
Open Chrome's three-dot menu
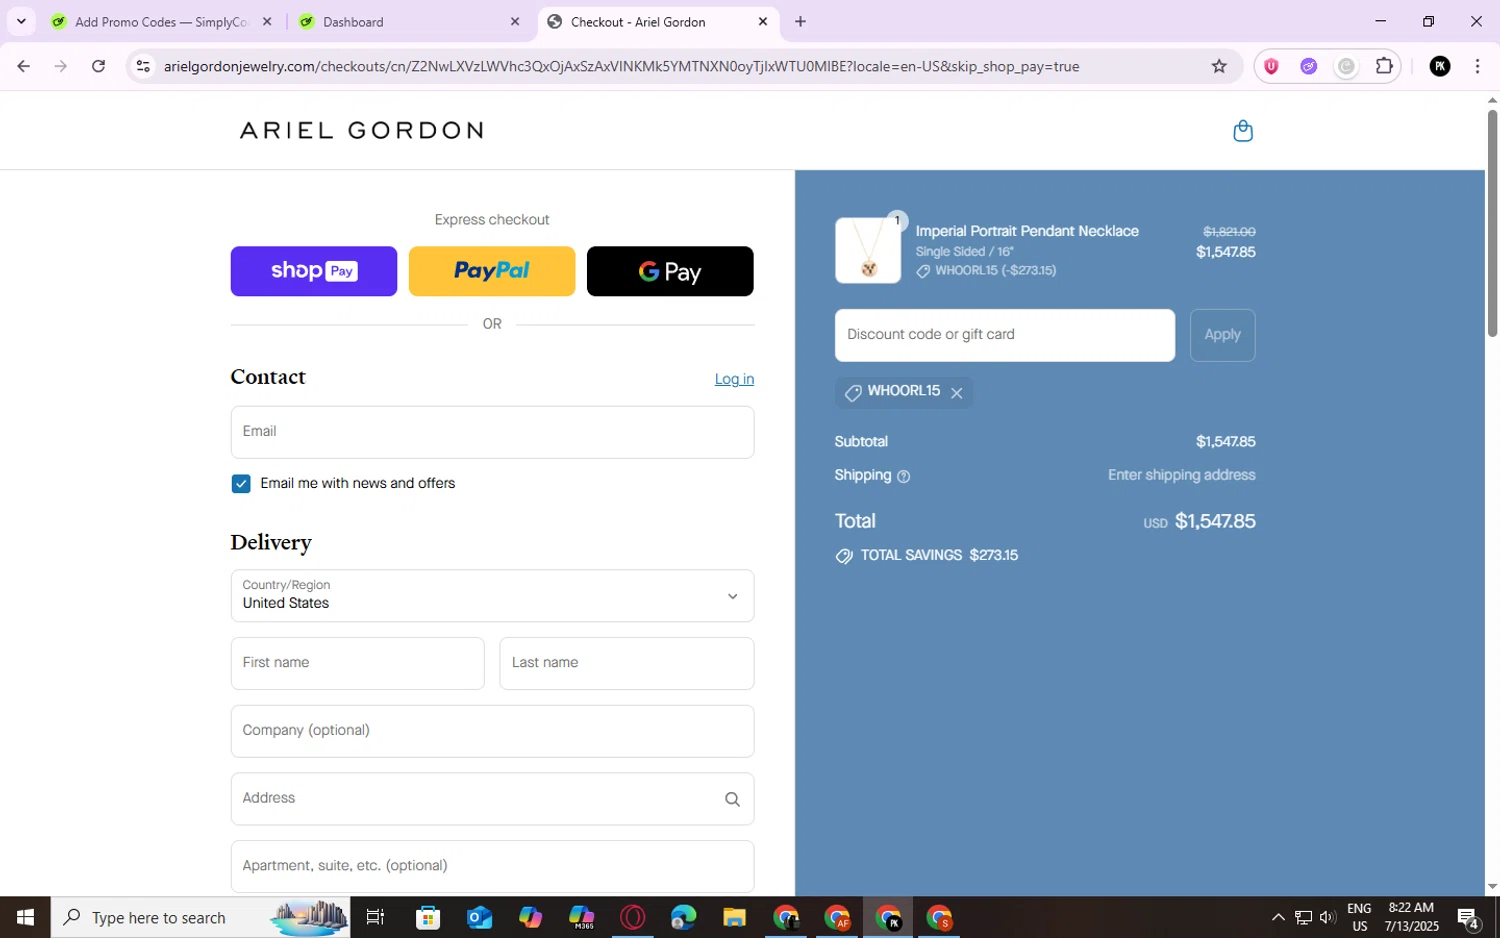1477,66
